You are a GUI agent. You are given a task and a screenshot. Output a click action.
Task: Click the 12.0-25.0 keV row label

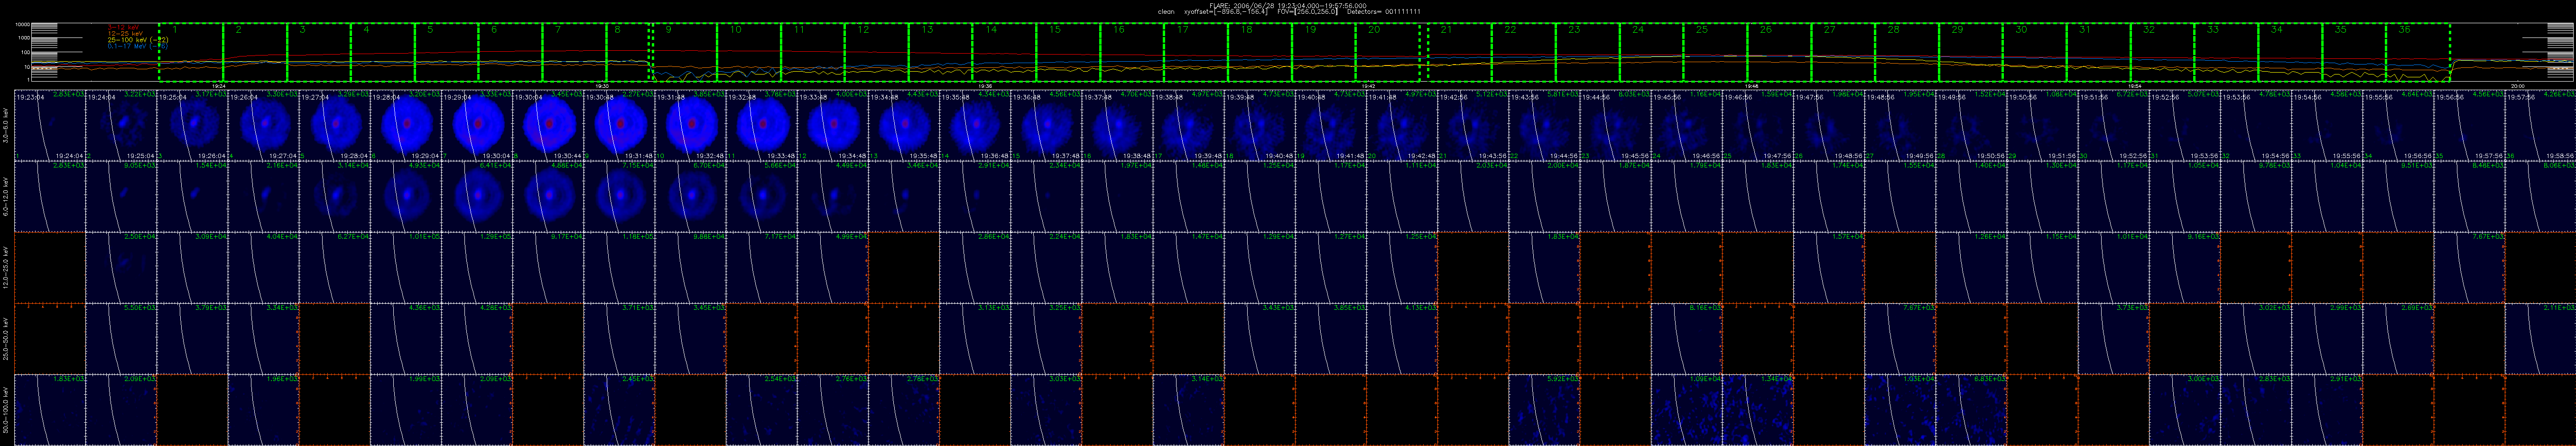pyautogui.click(x=7, y=267)
